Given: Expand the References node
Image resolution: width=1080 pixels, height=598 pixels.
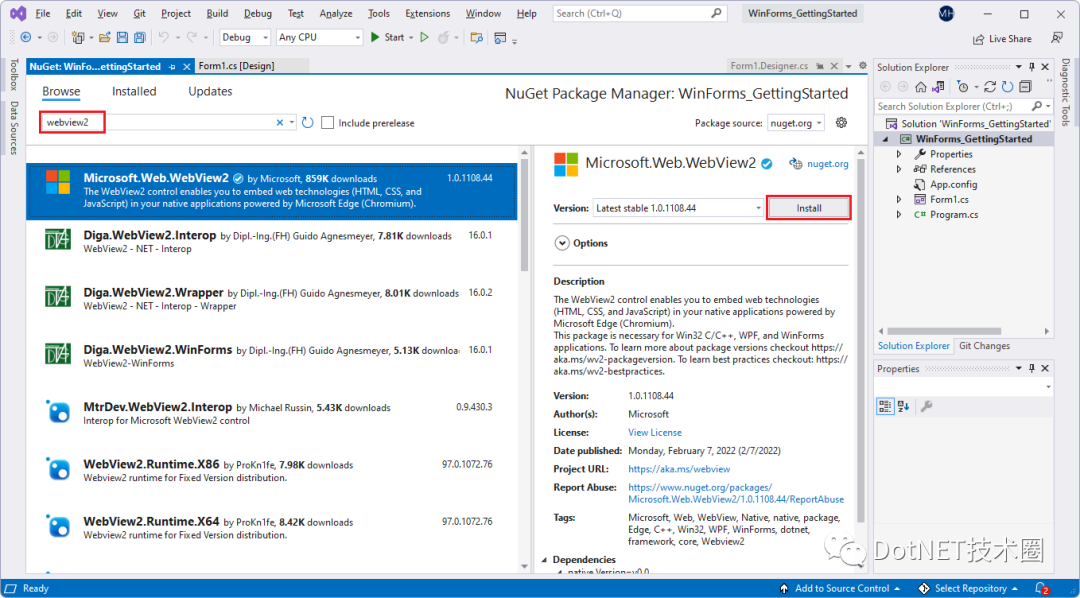Looking at the screenshot, I should tap(899, 169).
